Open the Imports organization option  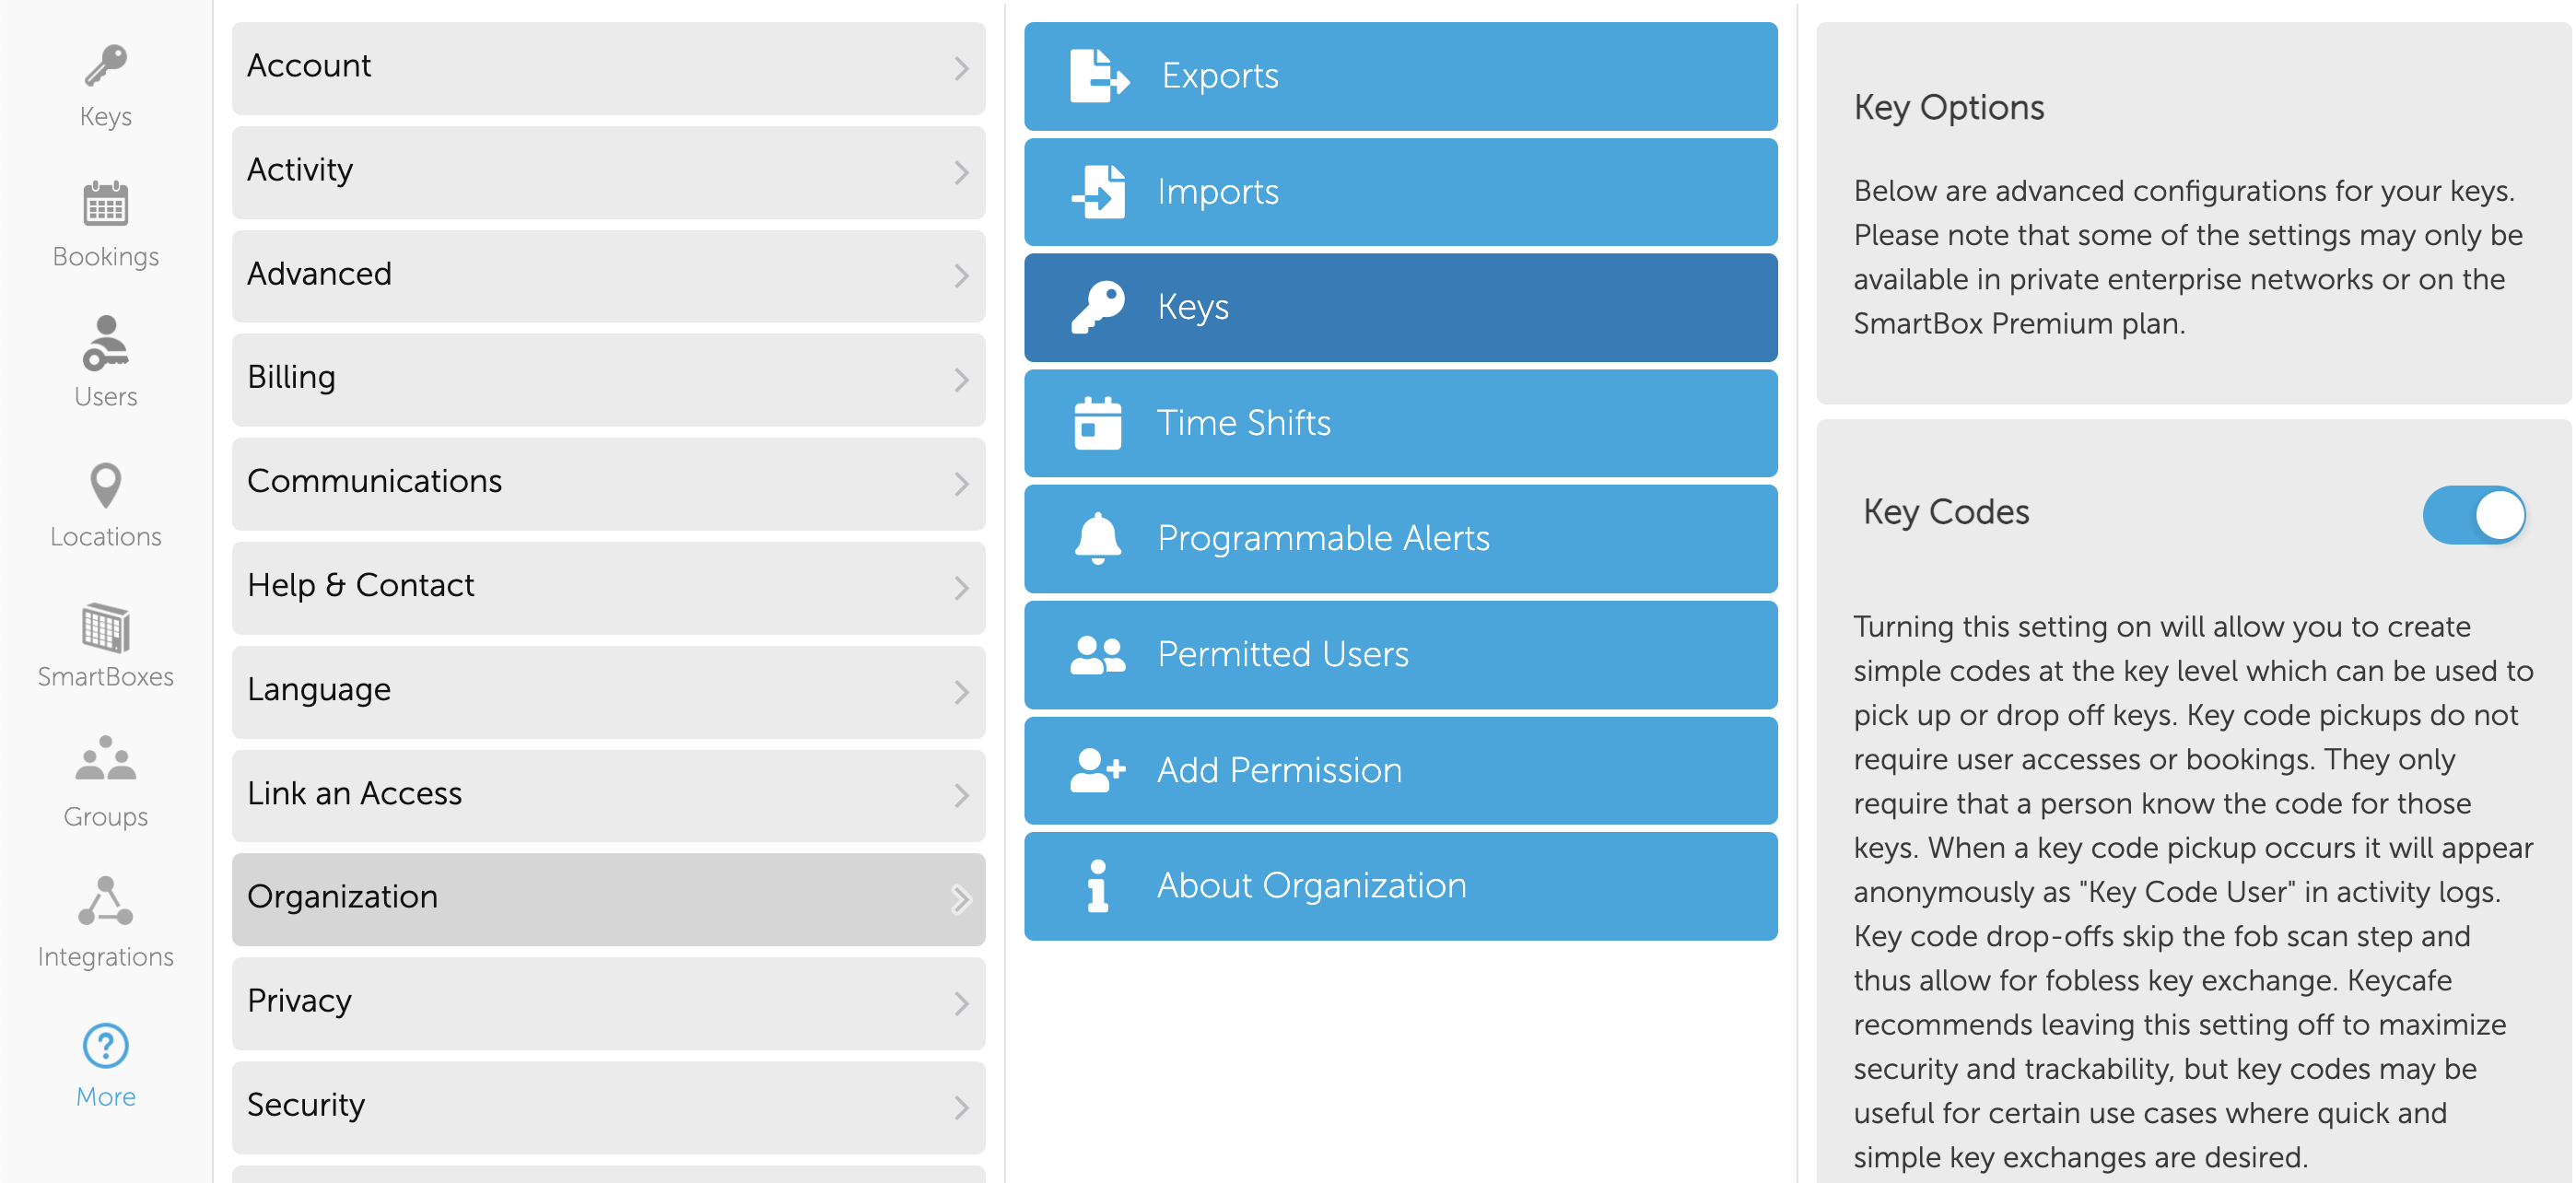(x=1400, y=192)
